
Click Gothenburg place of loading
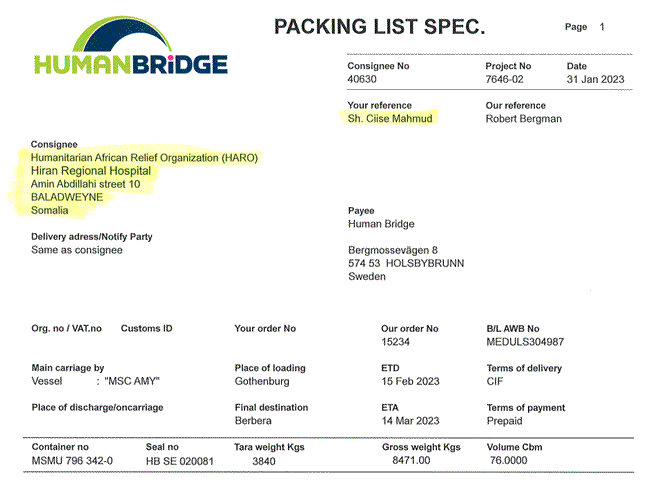click(262, 382)
